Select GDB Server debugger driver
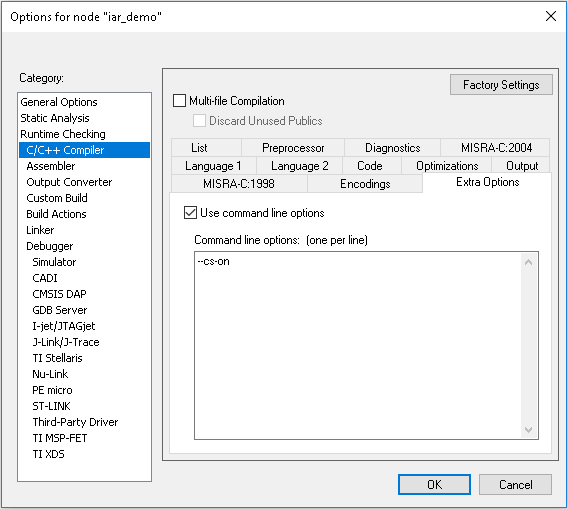Screen dimensions: 568x509 coord(84,310)
